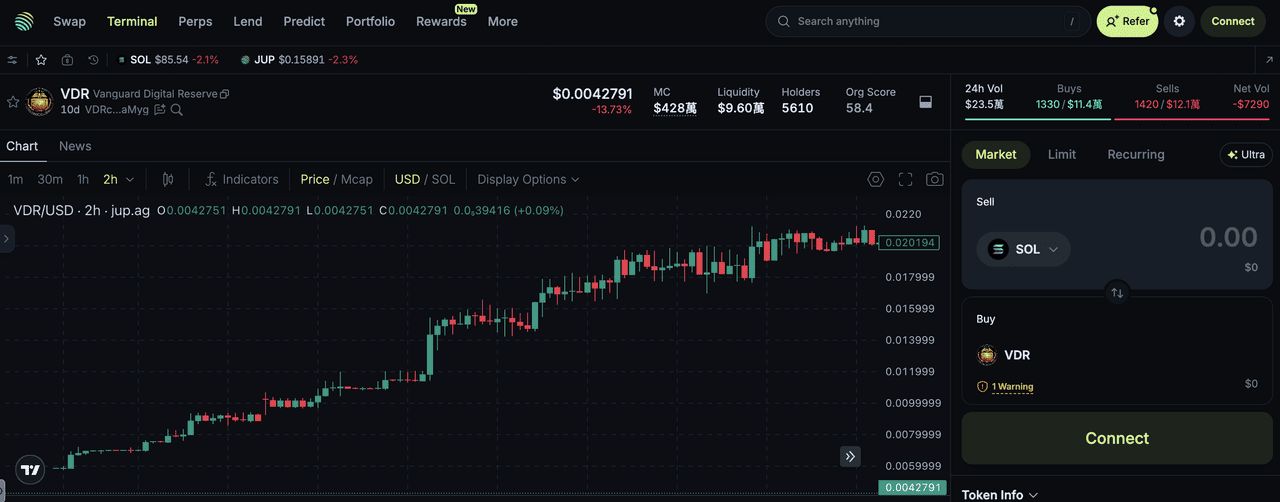This screenshot has width=1280, height=502.
Task: Open the More nav menu
Action: pos(503,21)
